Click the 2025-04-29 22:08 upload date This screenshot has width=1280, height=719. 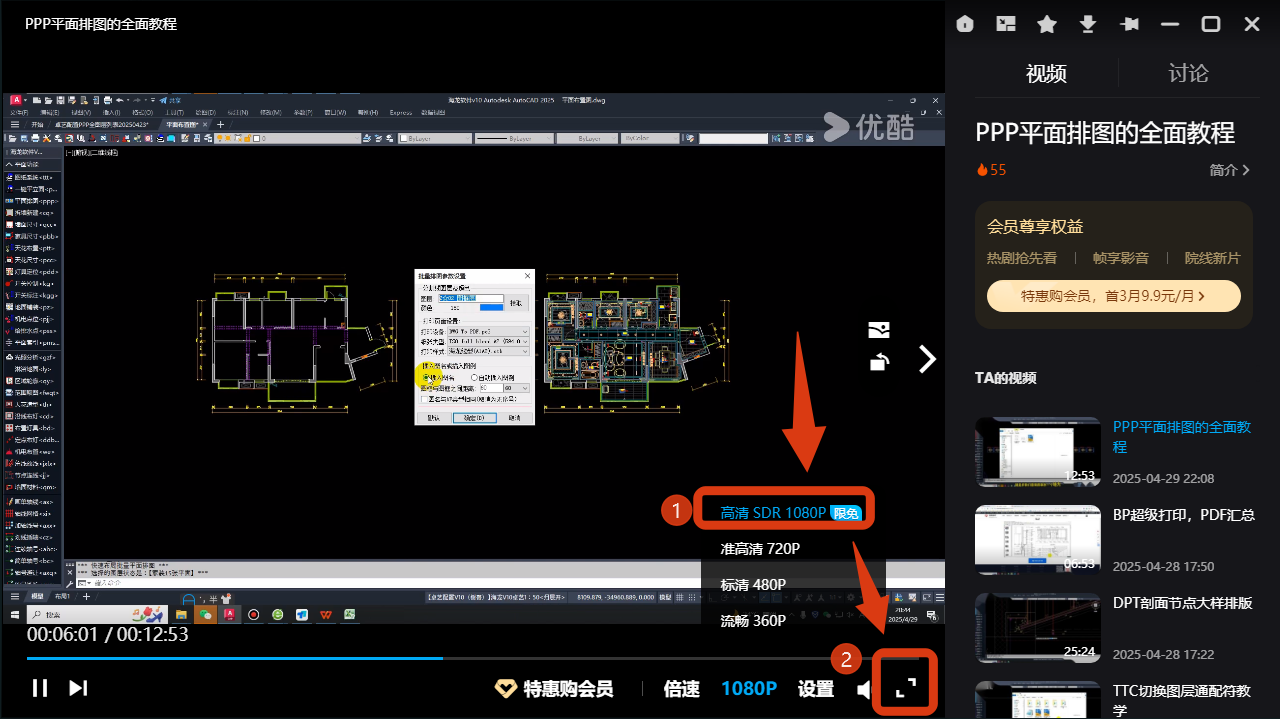click(x=1164, y=479)
